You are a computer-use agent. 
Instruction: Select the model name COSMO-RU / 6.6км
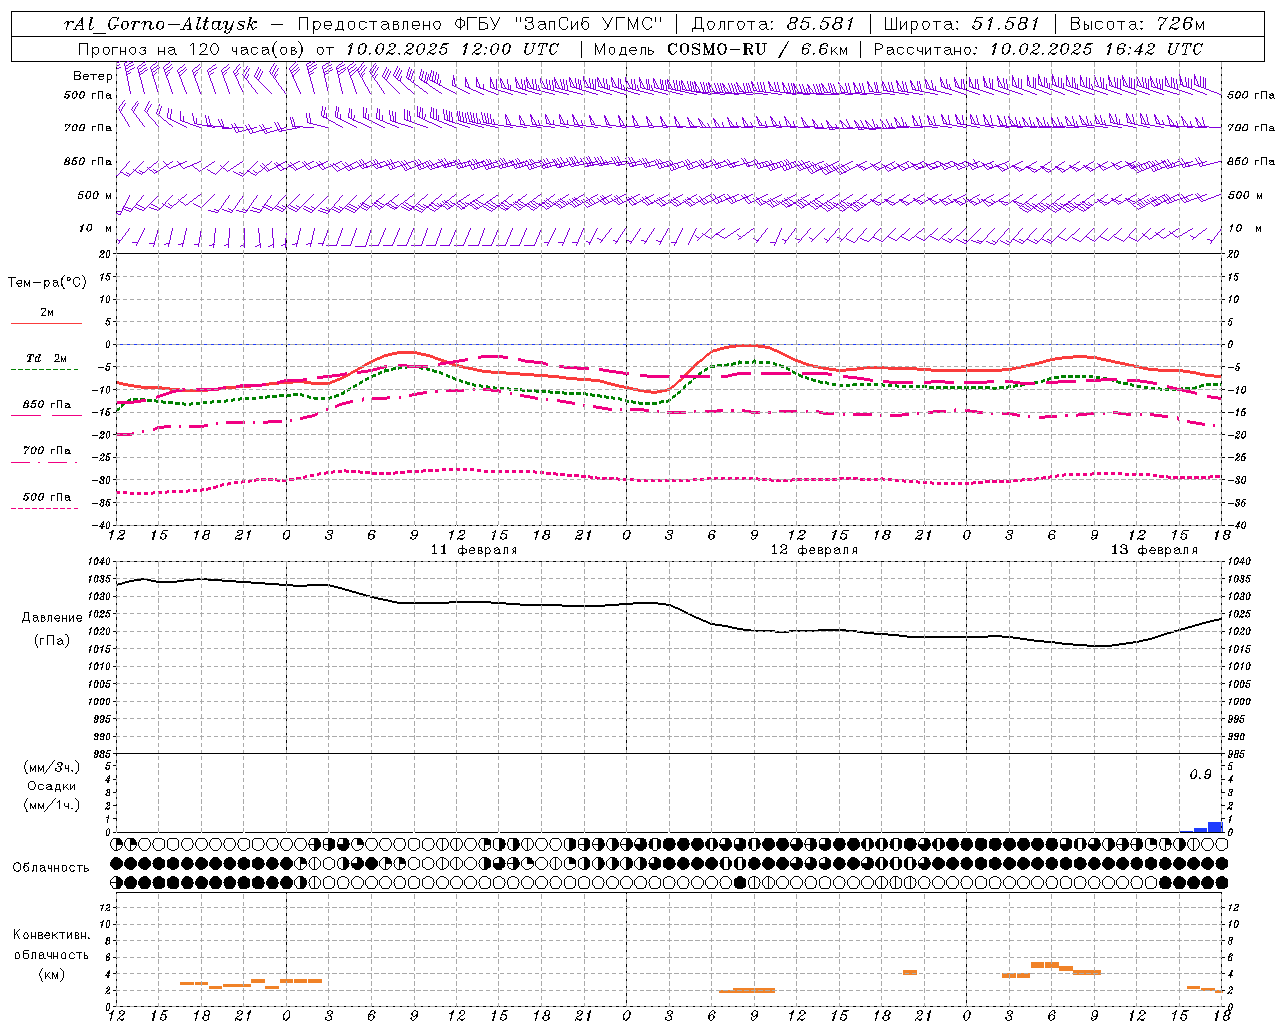757,49
